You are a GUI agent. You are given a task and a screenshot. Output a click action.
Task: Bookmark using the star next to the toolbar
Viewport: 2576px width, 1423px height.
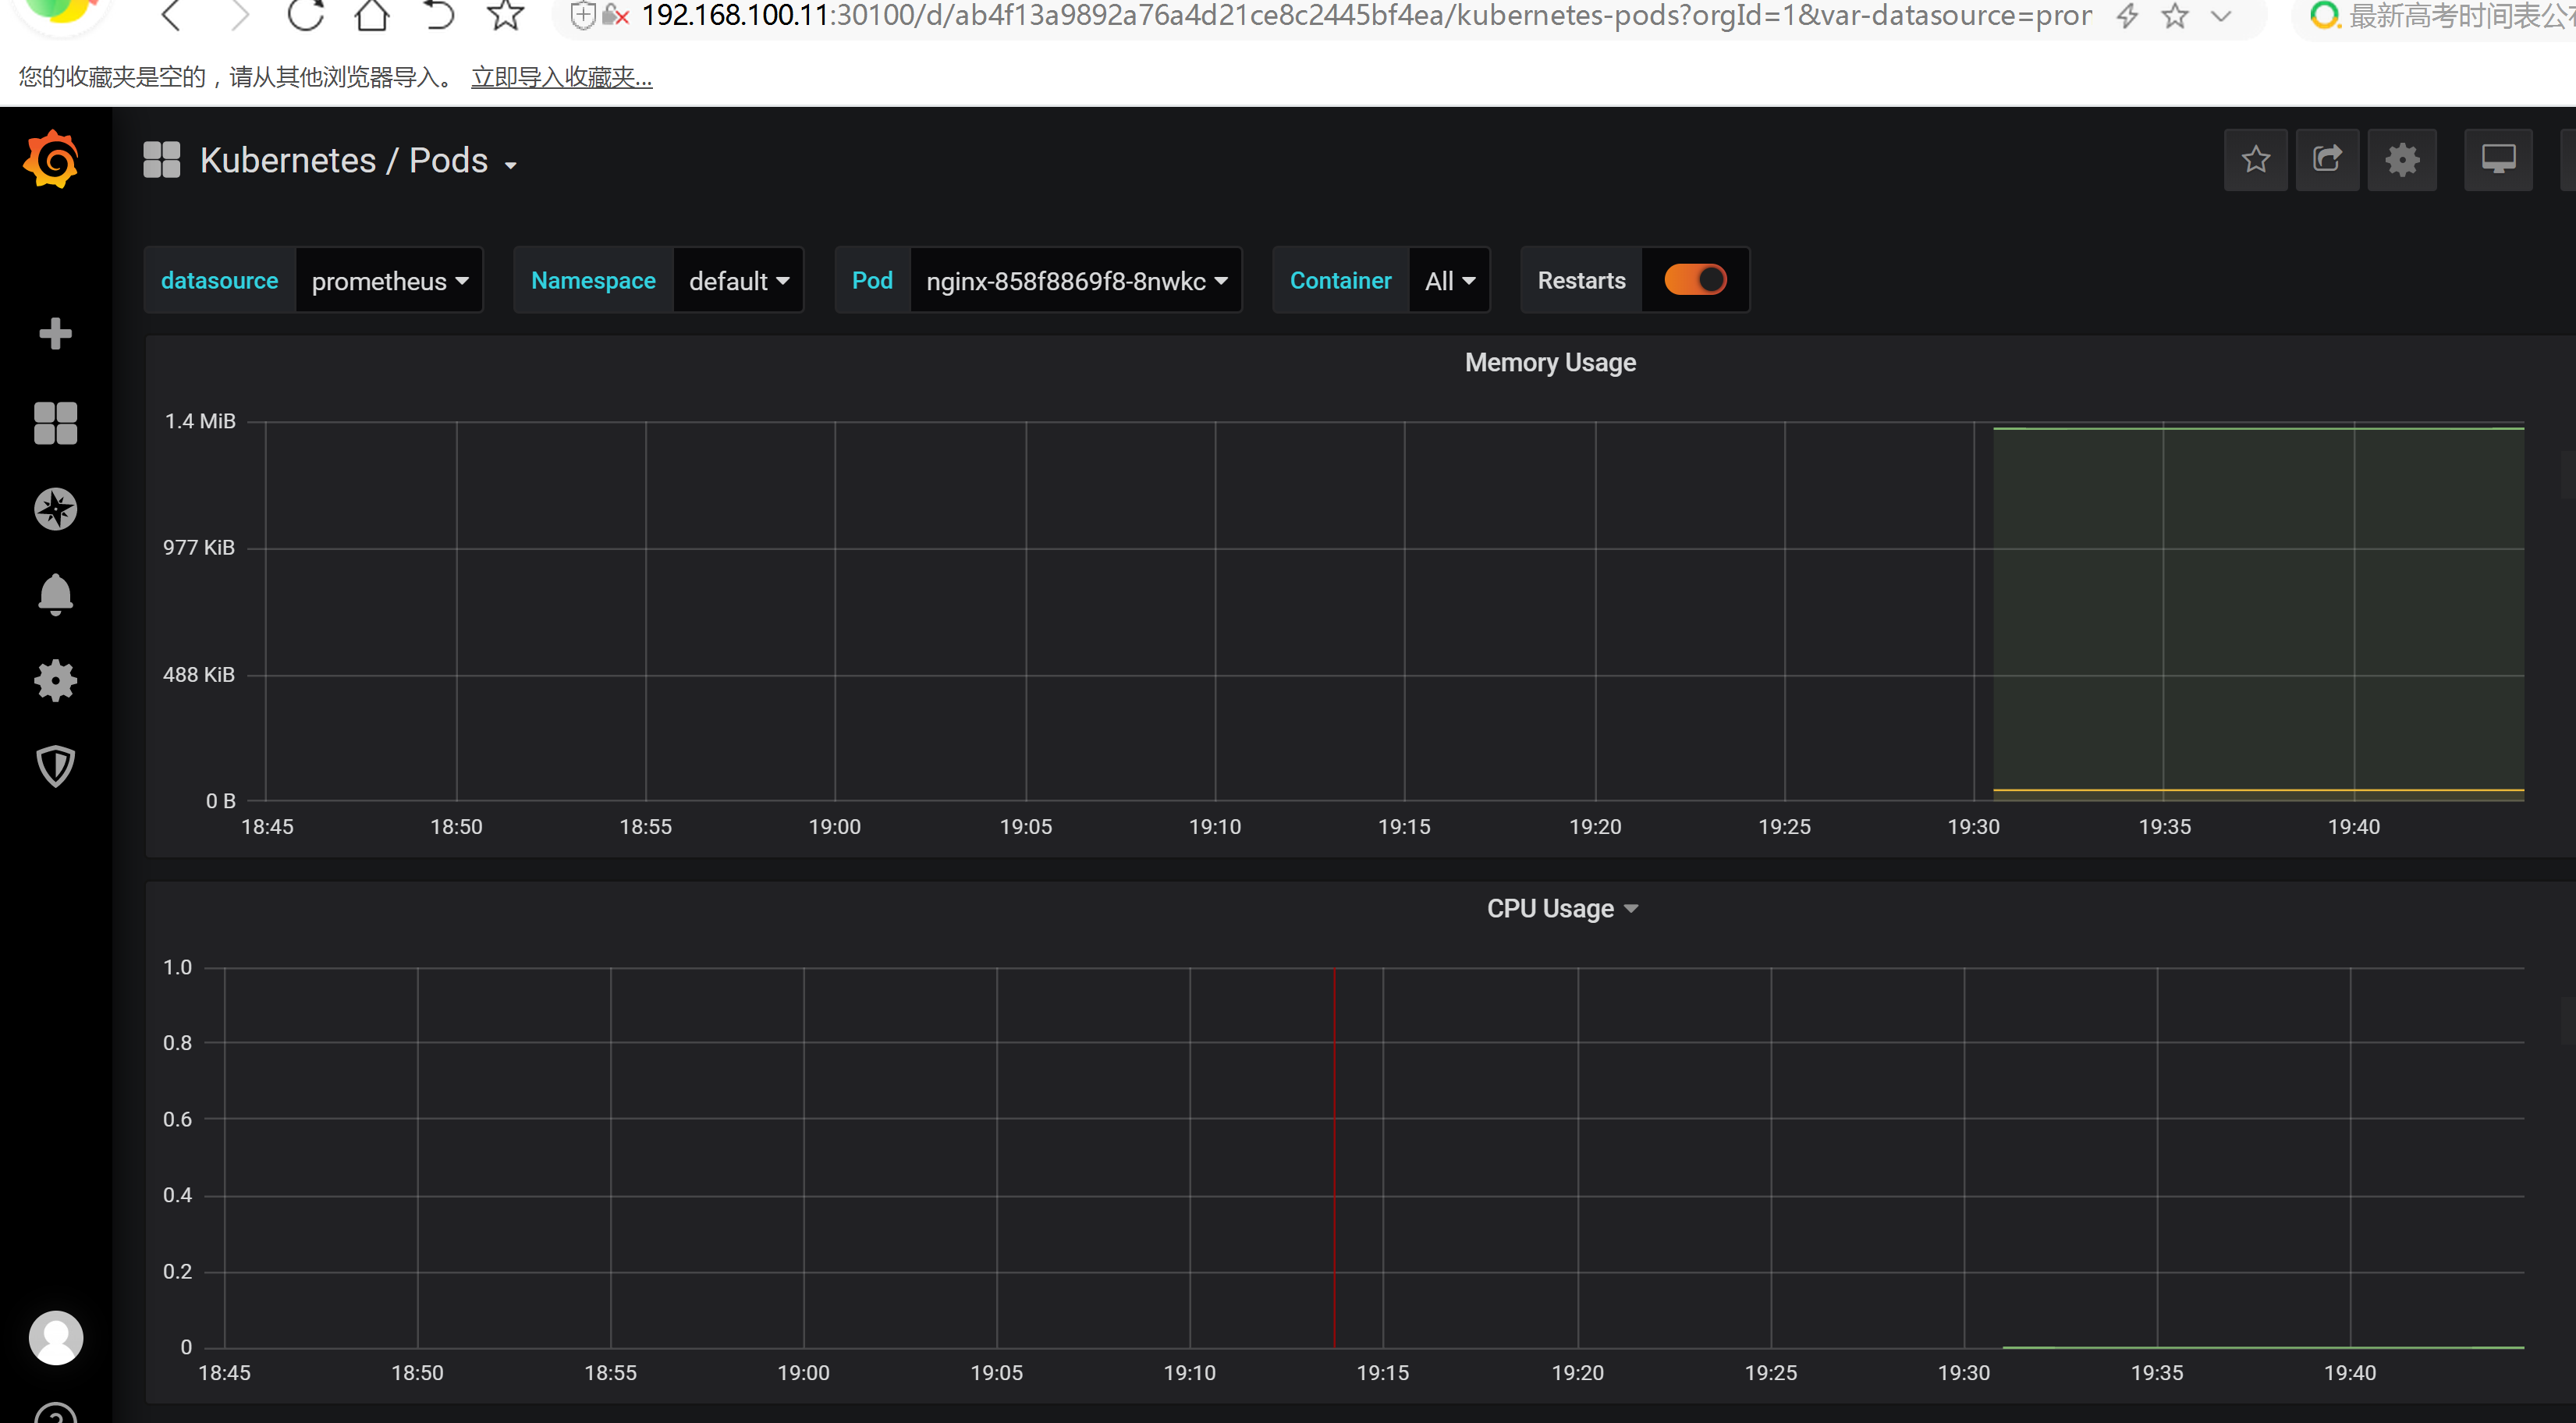(x=506, y=14)
